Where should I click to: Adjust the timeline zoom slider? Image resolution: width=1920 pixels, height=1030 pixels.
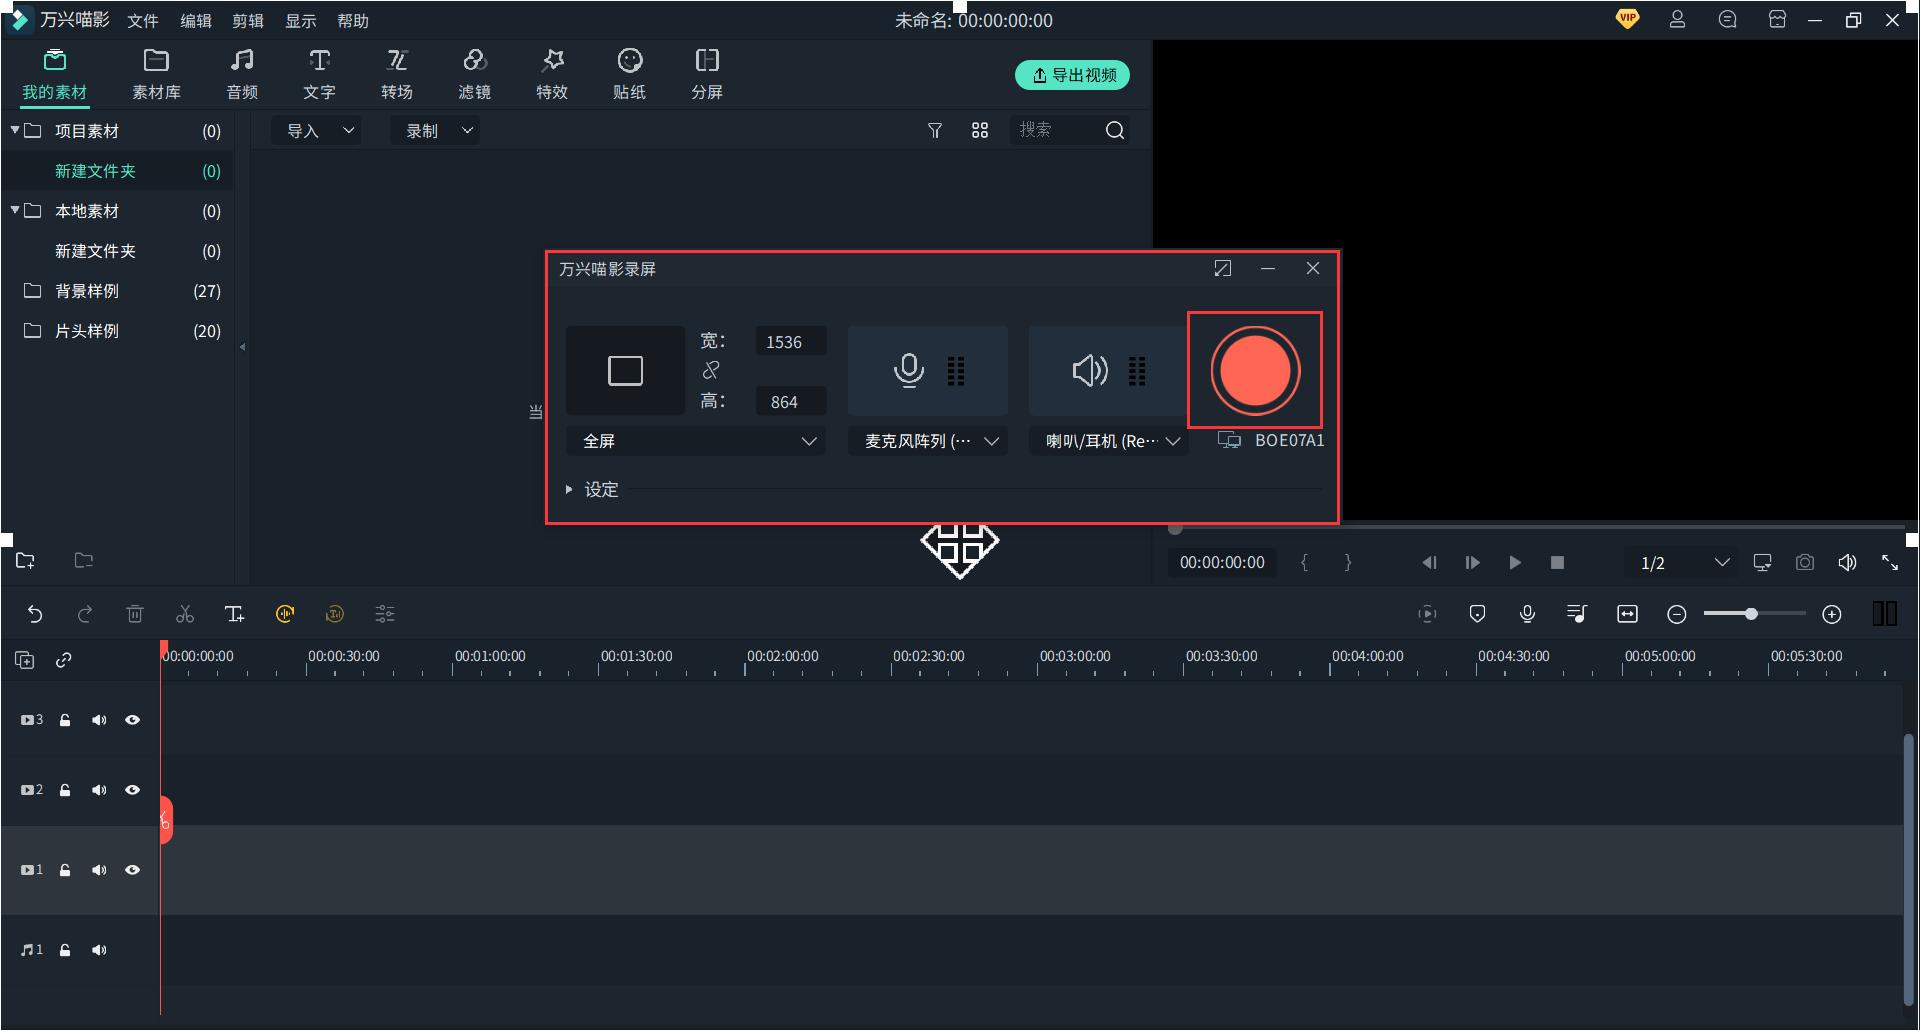point(1754,614)
